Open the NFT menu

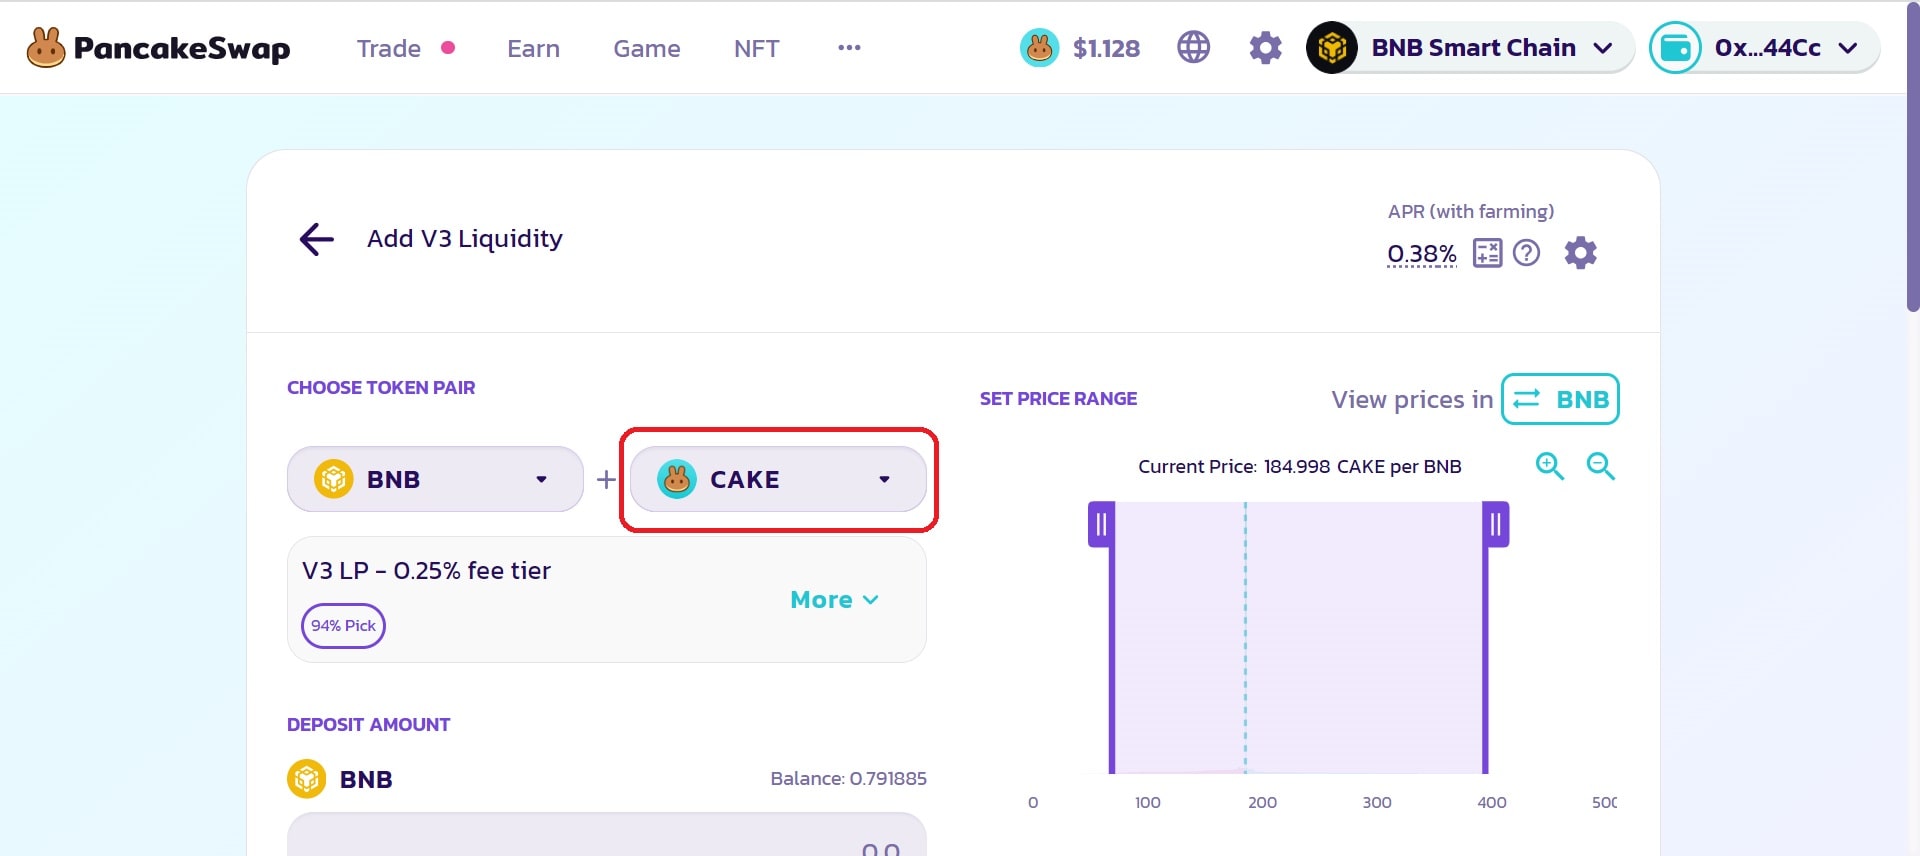tap(756, 48)
